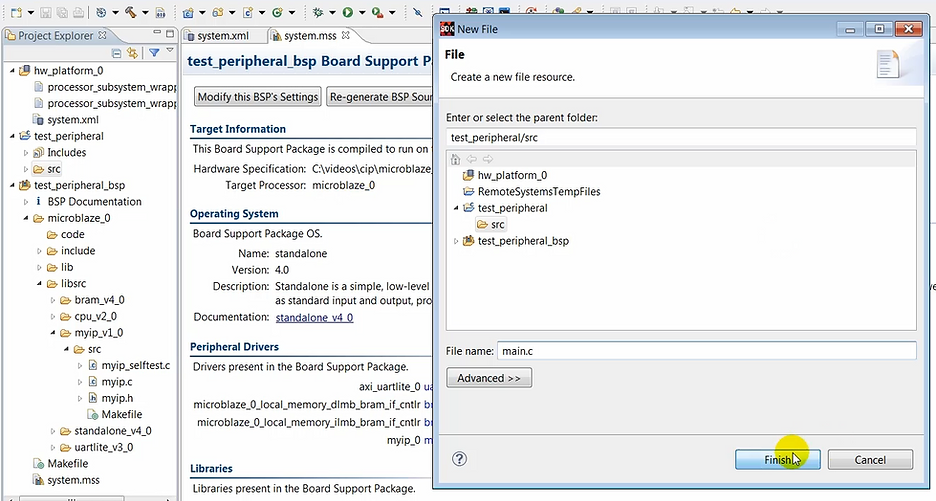Click Finish to create the file
Screen dimensions: 936x501
point(777,459)
